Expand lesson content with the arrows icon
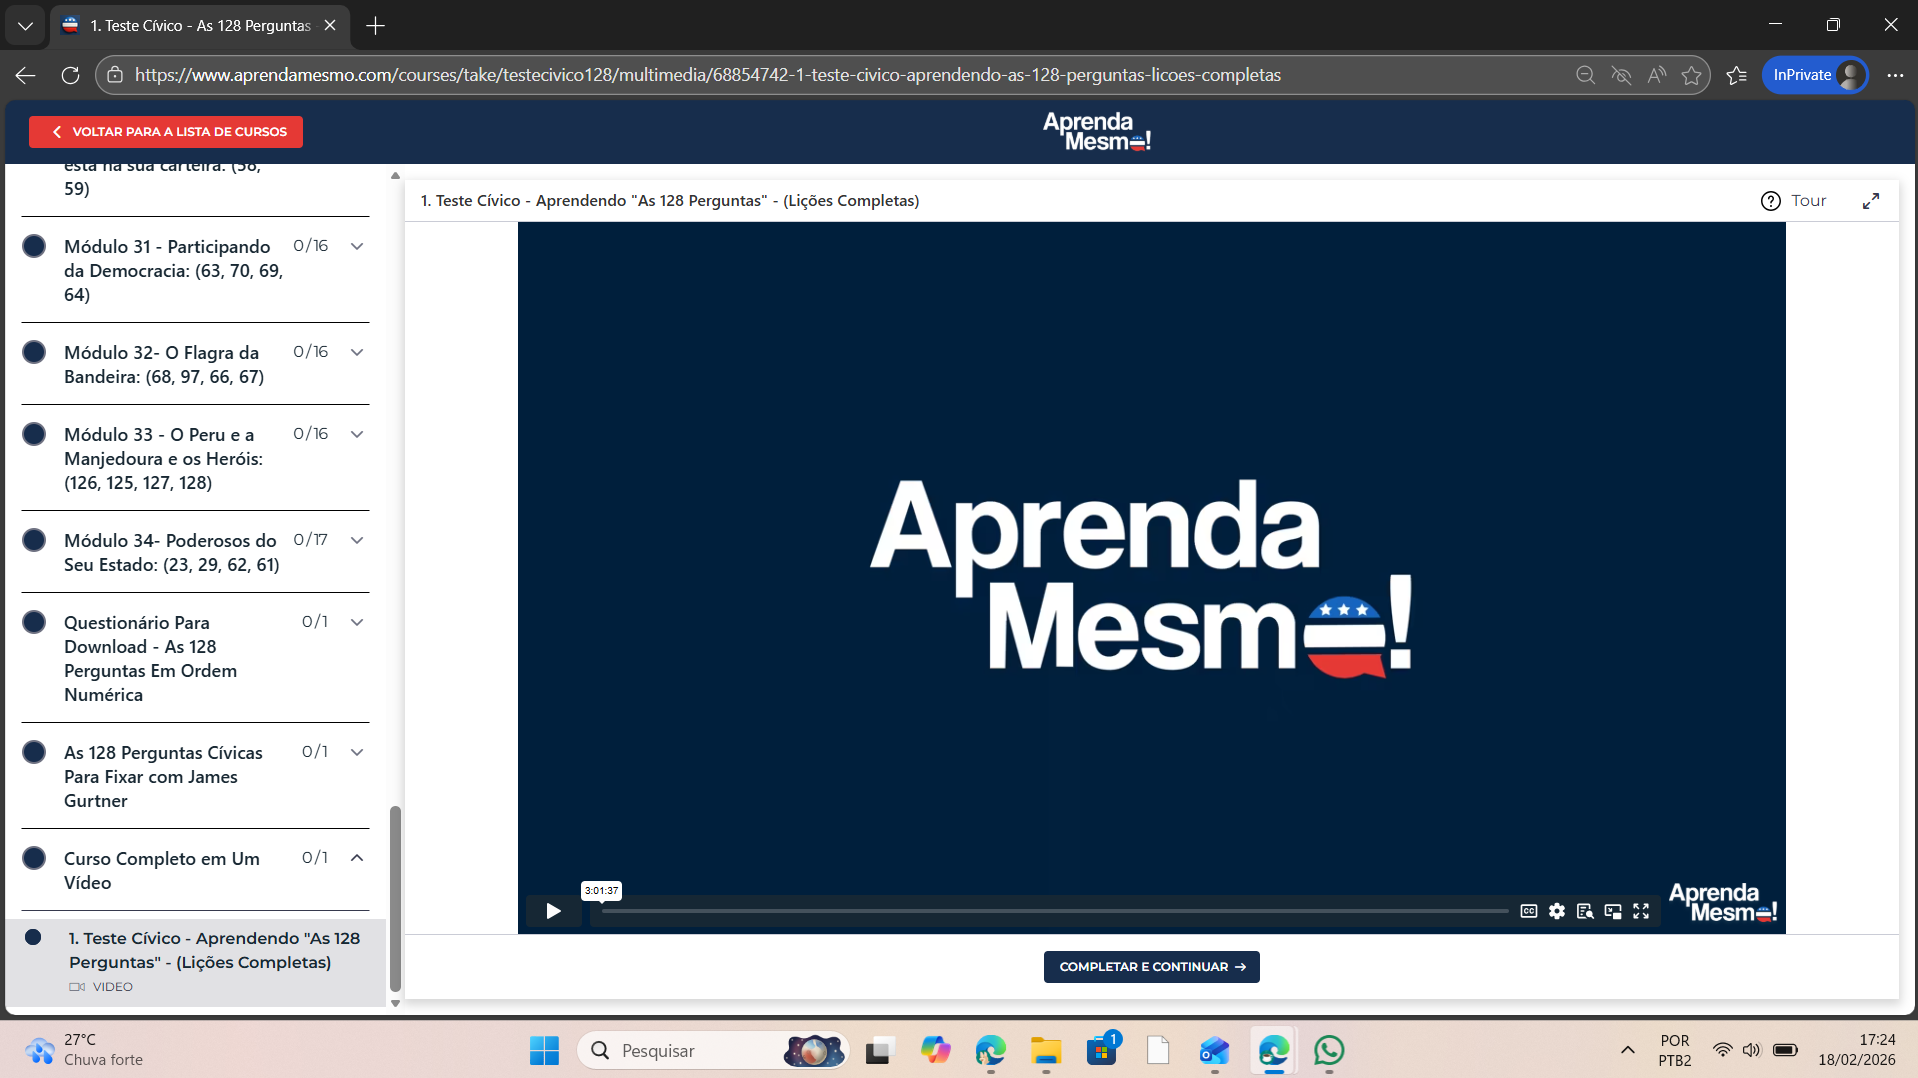 1871,201
